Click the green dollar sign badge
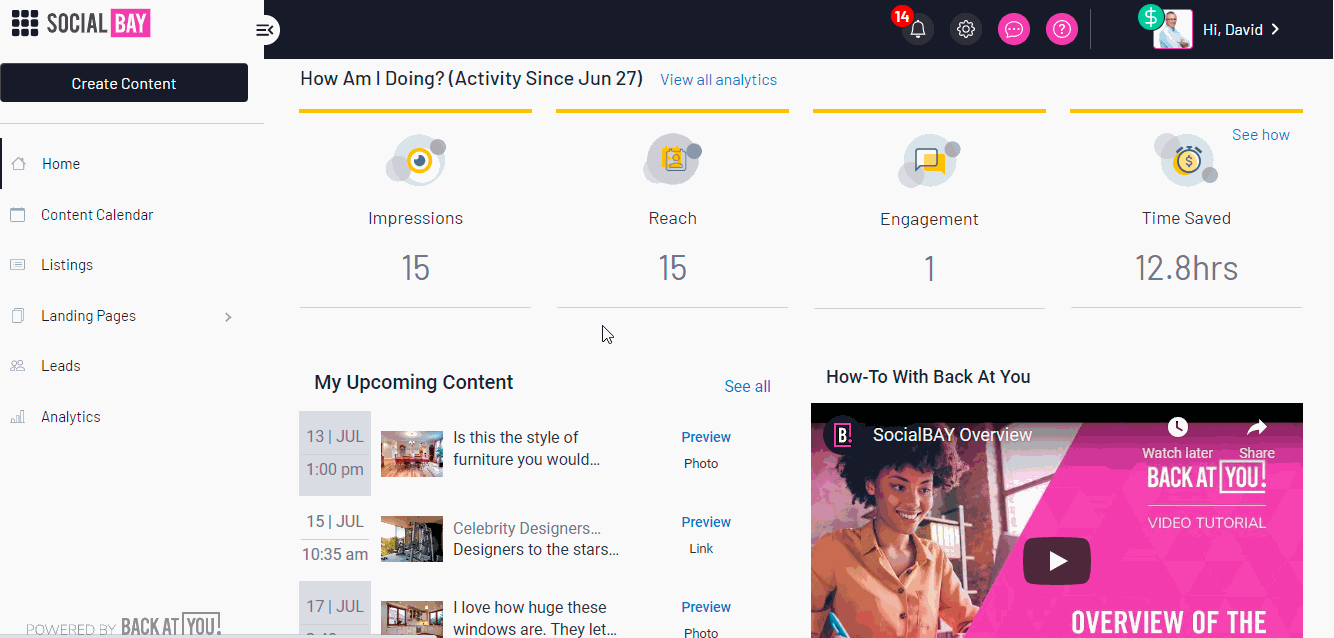 [1151, 17]
